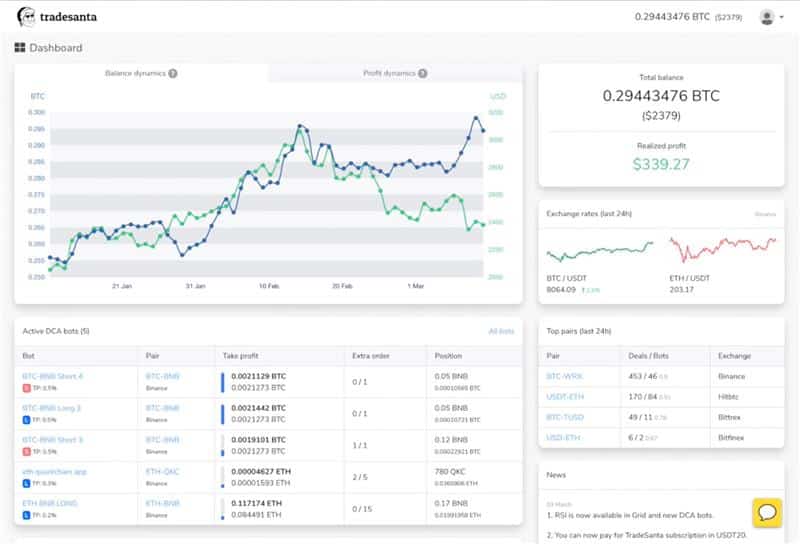
Task: Click the Total balance ($2379) amount
Action: coord(661,116)
